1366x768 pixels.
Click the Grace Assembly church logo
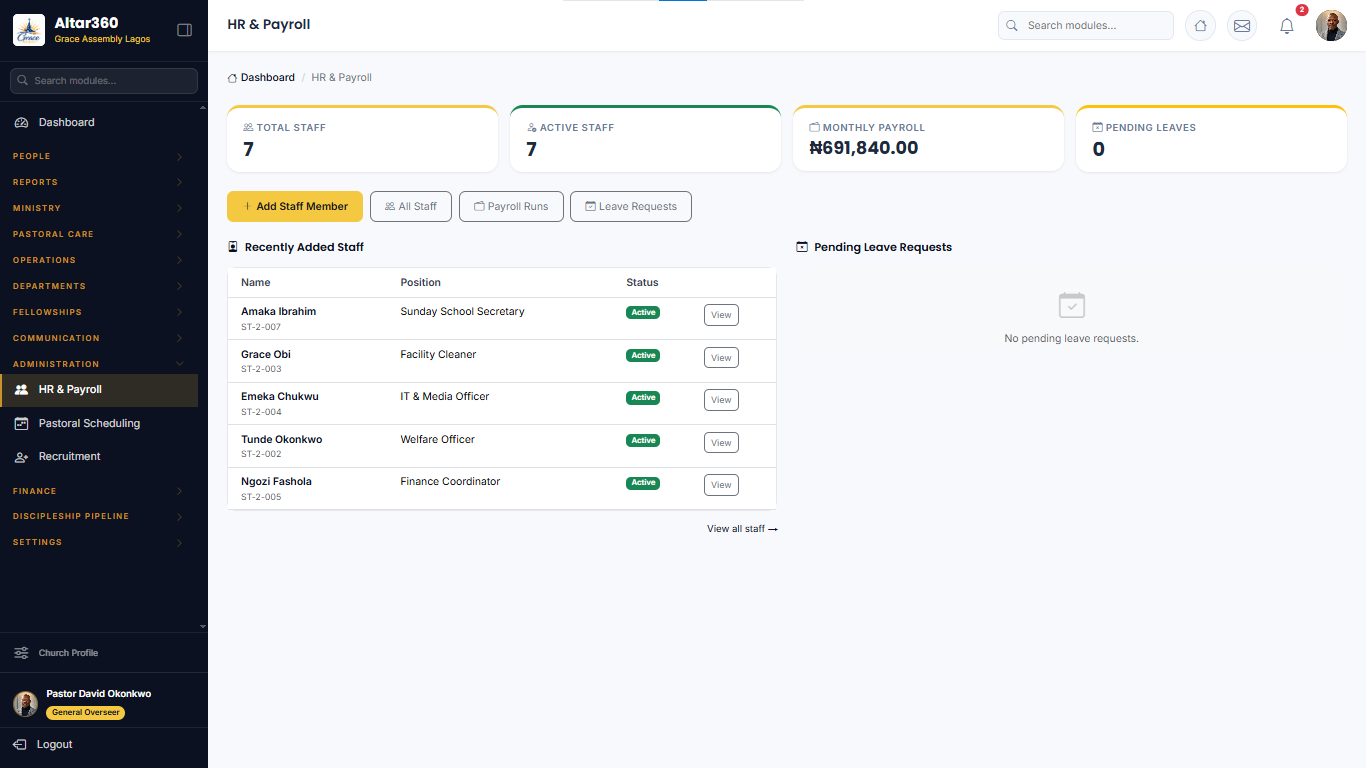pos(29,30)
